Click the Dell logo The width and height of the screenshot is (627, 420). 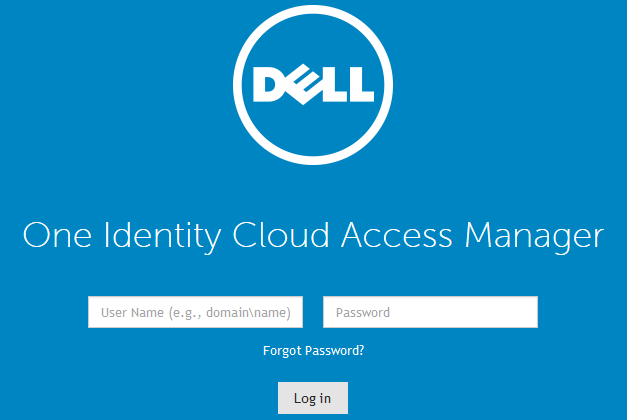[x=313, y=87]
